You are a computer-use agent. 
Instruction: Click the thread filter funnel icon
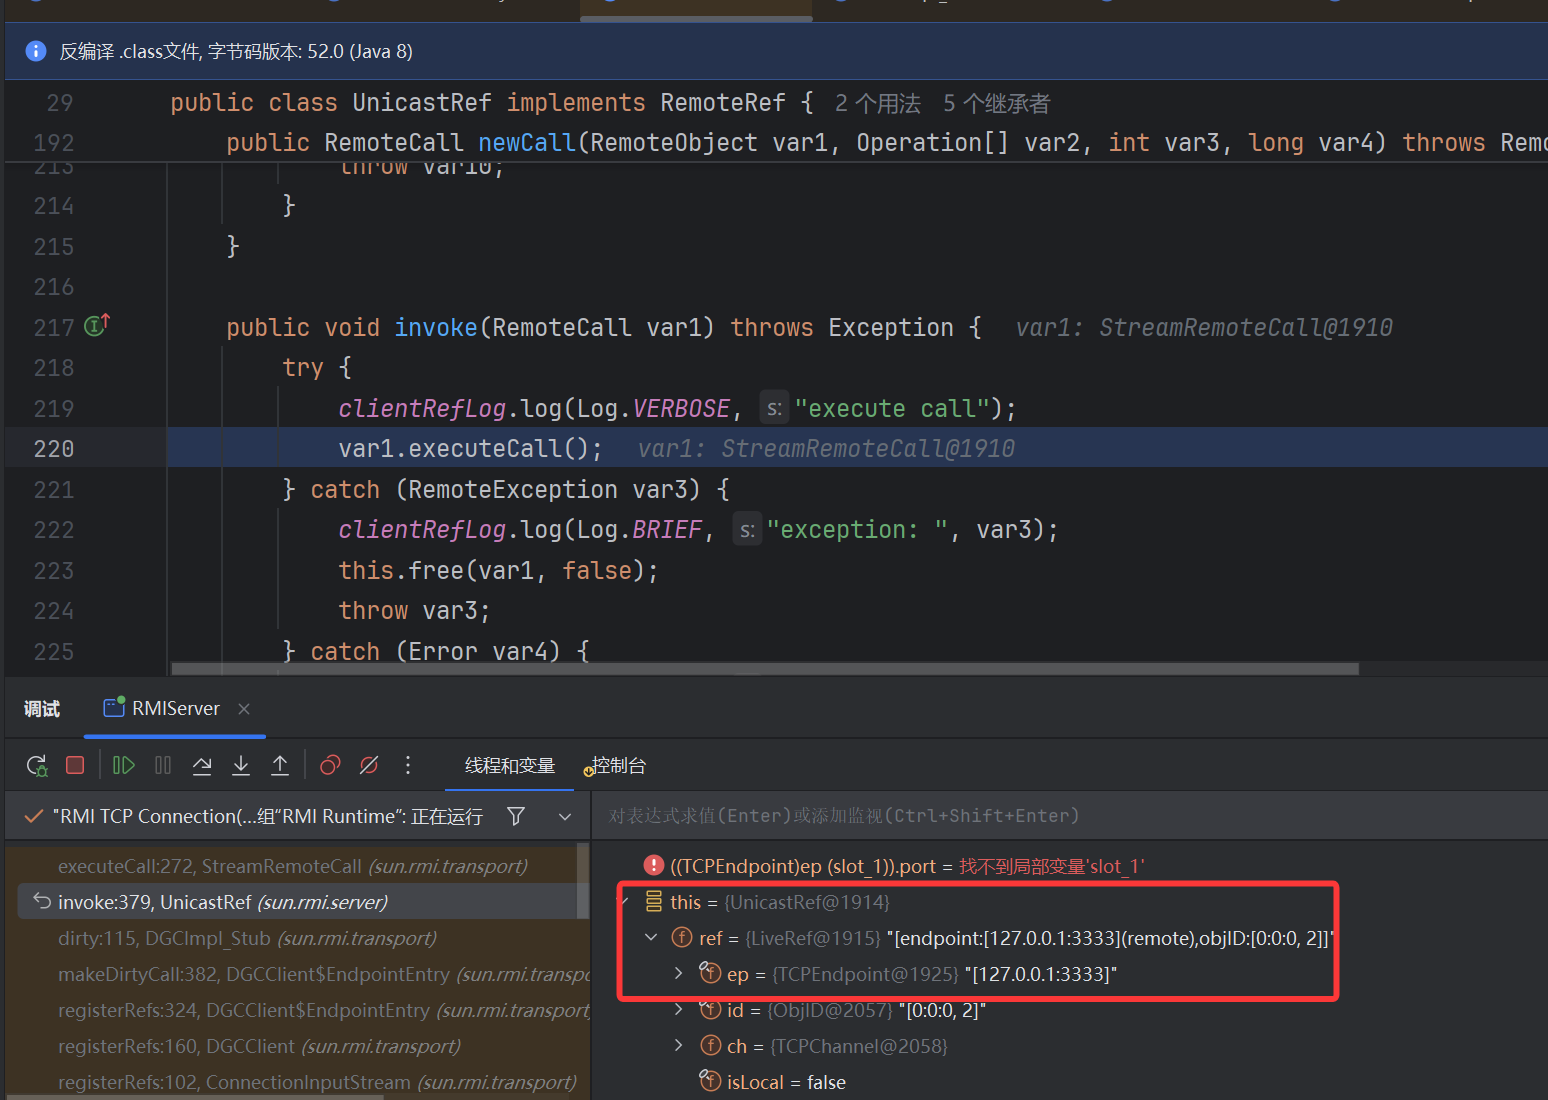pos(516,816)
